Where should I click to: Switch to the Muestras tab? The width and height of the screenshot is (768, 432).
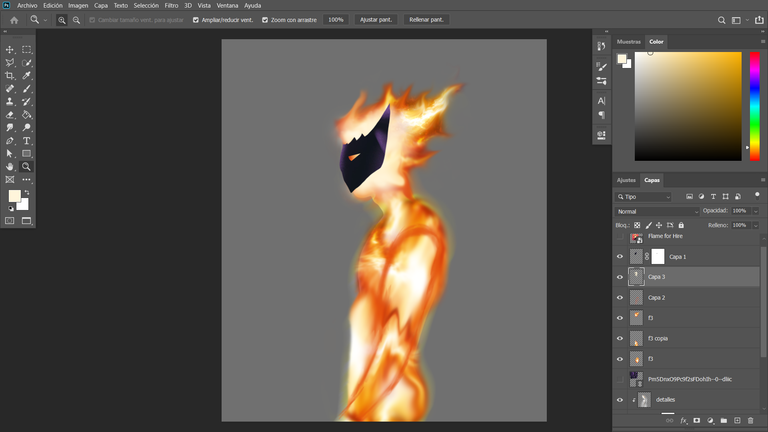(x=628, y=42)
